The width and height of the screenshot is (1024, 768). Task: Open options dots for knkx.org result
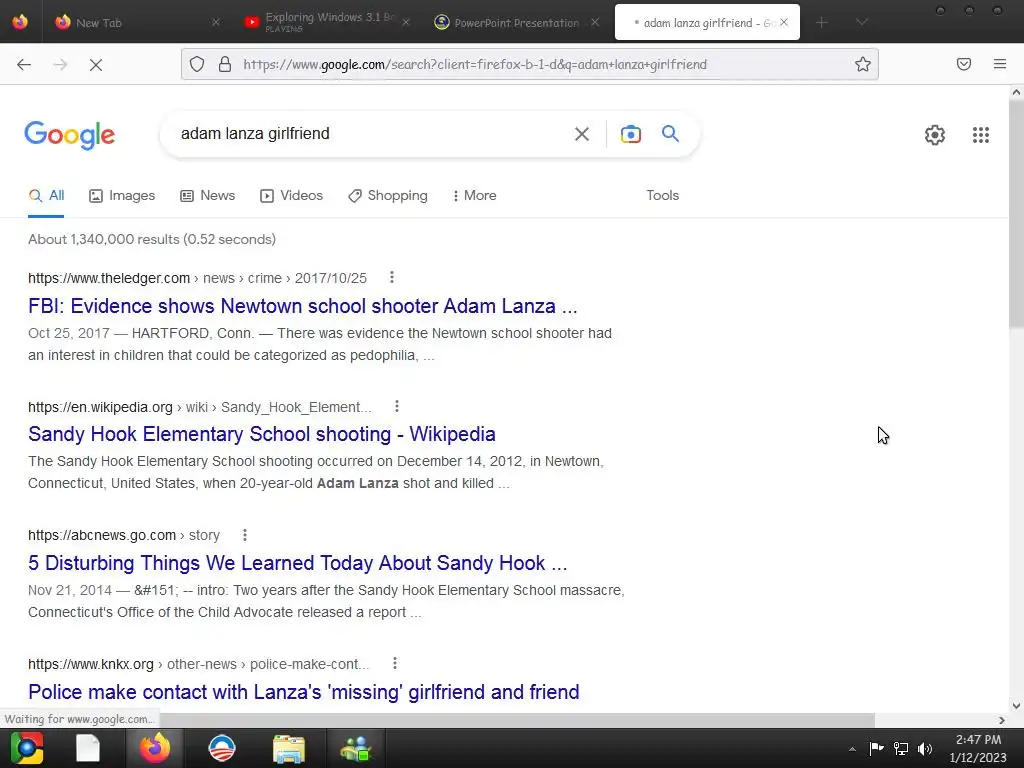coord(394,664)
